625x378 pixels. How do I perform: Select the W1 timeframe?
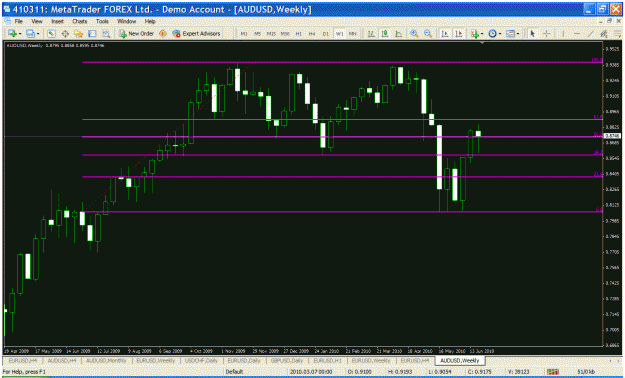(x=340, y=34)
